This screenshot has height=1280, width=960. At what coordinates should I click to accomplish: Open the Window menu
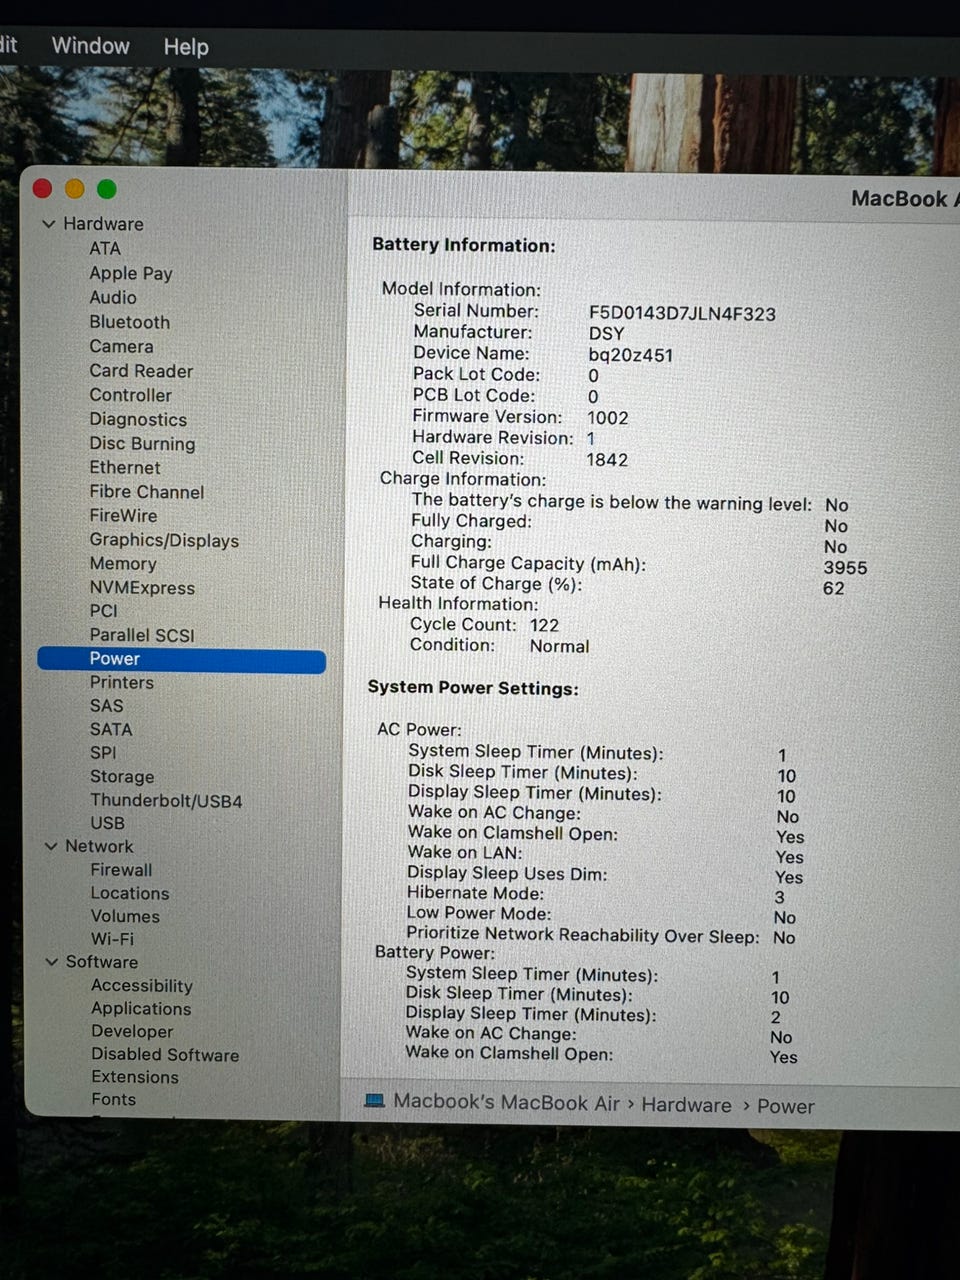(x=90, y=46)
